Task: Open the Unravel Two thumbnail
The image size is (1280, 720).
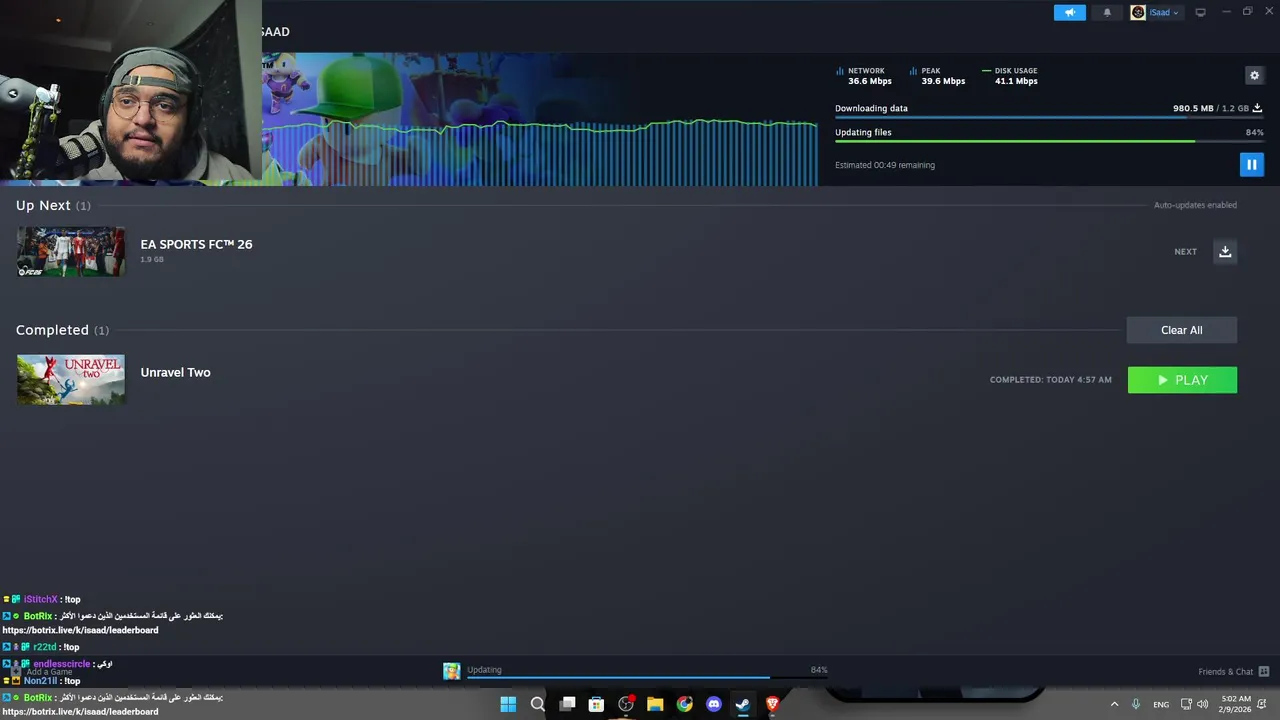Action: [x=71, y=380]
